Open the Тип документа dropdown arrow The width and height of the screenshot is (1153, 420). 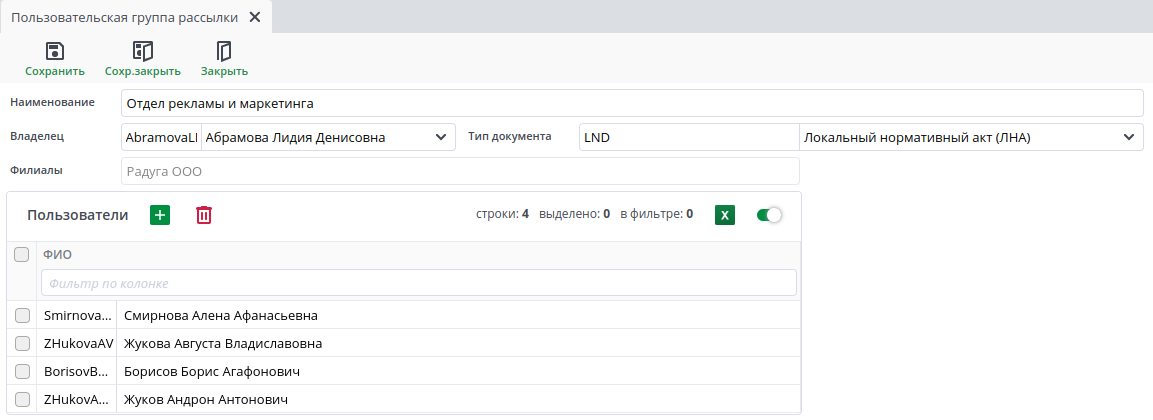(1129, 137)
